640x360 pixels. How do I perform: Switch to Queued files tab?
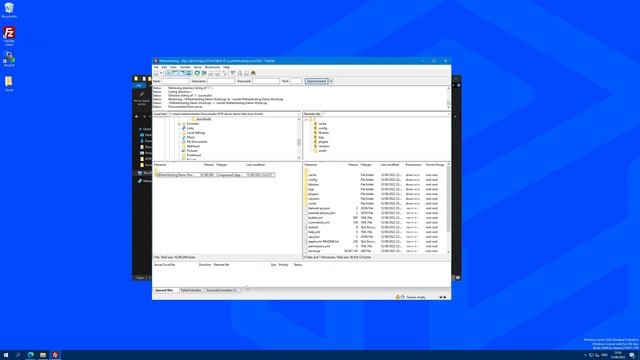165,290
